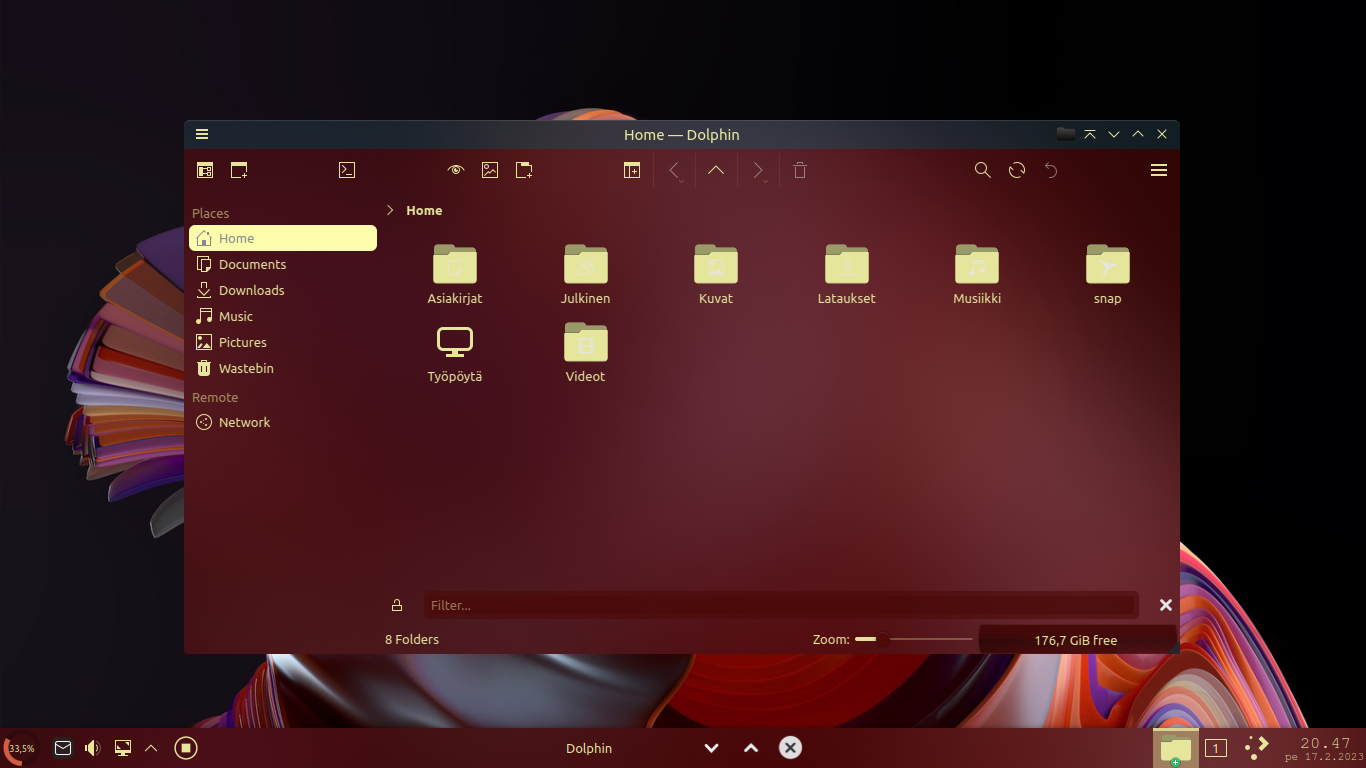Select the snap folder
1366x768 pixels.
(x=1107, y=275)
